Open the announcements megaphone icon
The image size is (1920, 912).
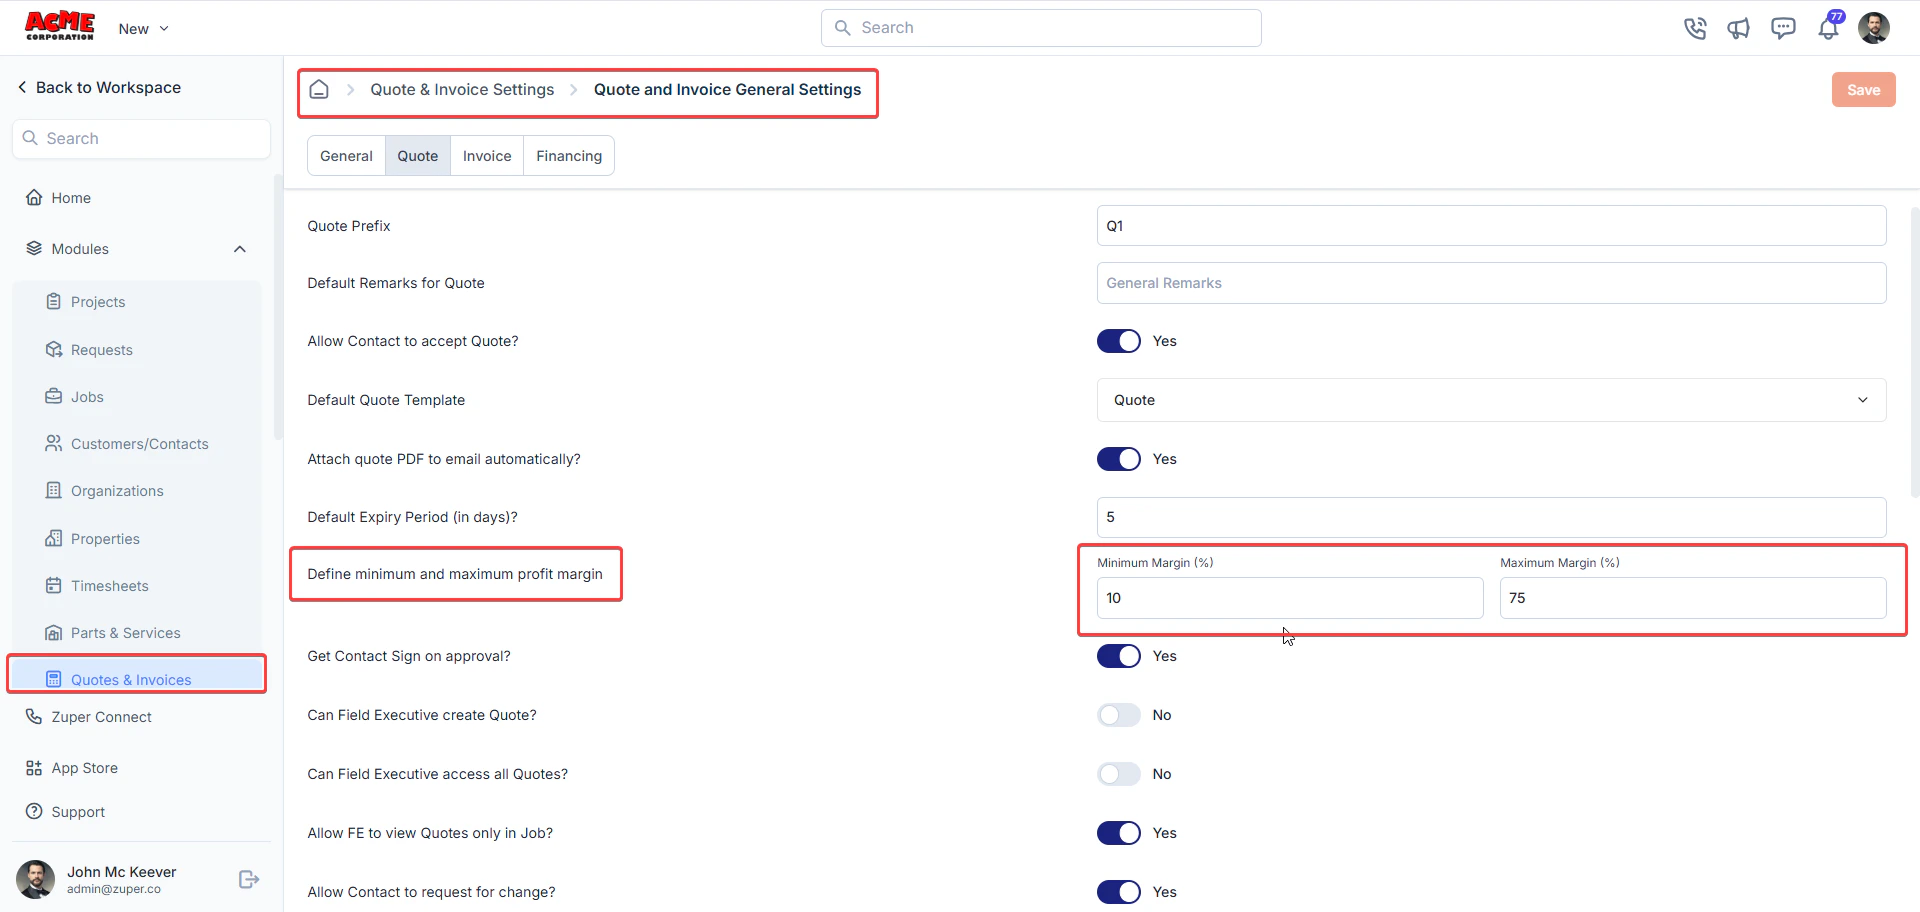coord(1739,28)
